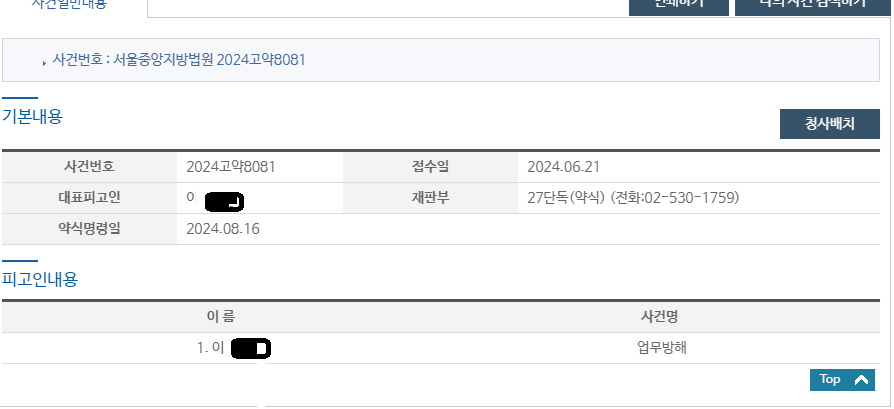This screenshot has width=894, height=409.
Task: Open the 청사배치 courthouse layout button
Action: click(829, 124)
